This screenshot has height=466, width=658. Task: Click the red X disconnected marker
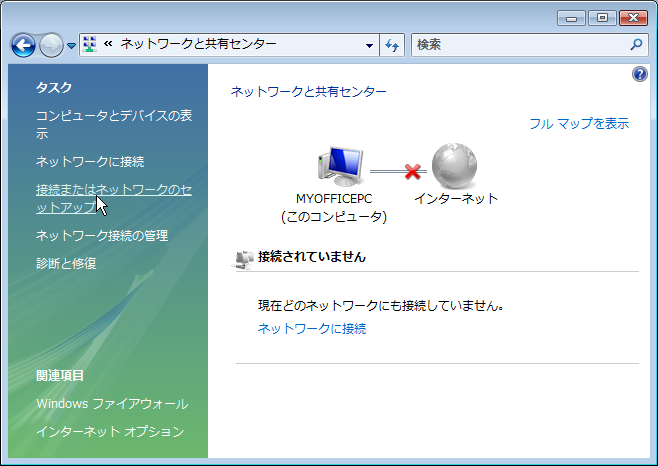[413, 171]
